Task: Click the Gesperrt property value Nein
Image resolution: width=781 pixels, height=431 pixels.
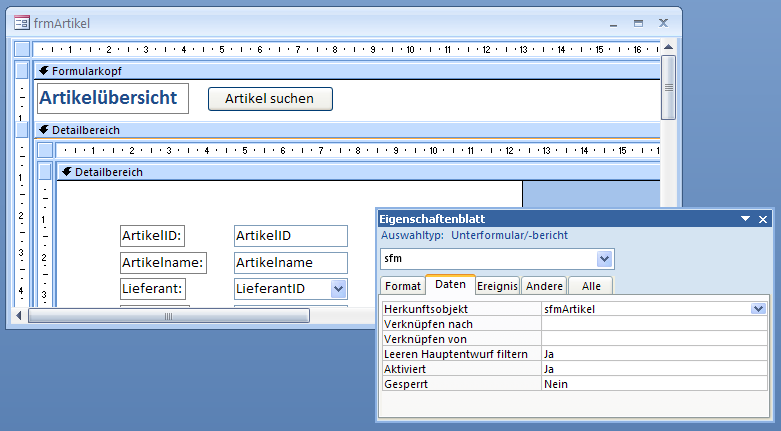Action: pyautogui.click(x=654, y=384)
